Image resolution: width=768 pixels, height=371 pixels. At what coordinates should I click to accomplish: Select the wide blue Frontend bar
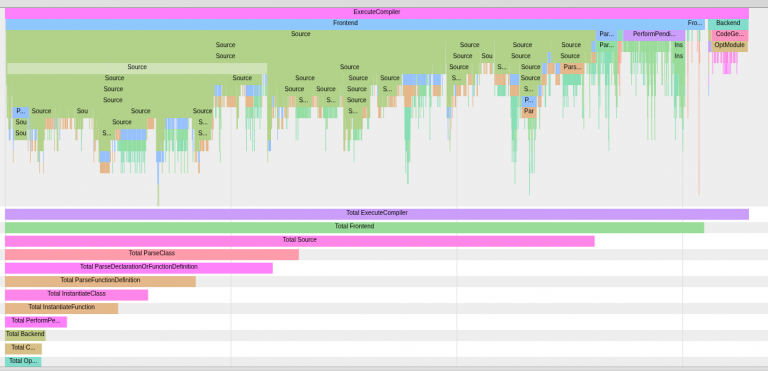pyautogui.click(x=345, y=24)
